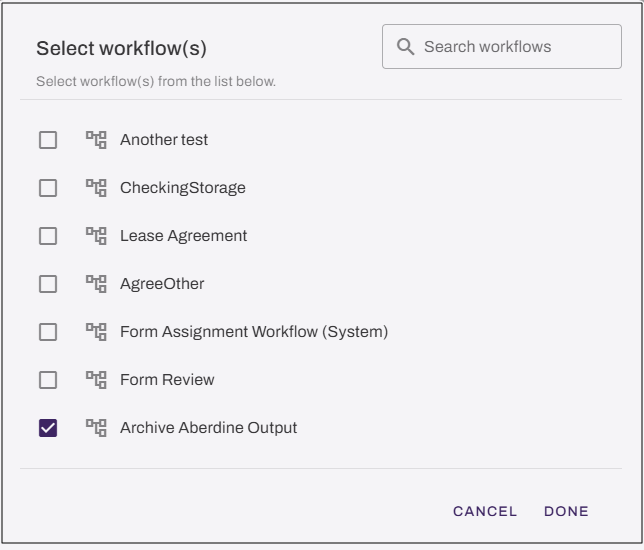Click the Lease Agreement workflow name
Image resolution: width=644 pixels, height=550 pixels.
tap(184, 236)
